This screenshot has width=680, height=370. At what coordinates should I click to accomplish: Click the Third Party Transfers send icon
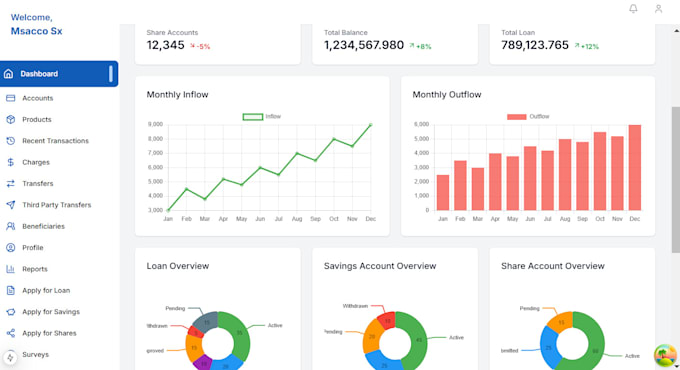click(10, 205)
